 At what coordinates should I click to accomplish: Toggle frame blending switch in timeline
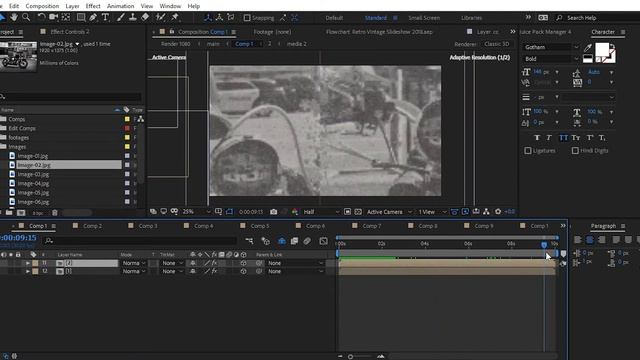294,241
